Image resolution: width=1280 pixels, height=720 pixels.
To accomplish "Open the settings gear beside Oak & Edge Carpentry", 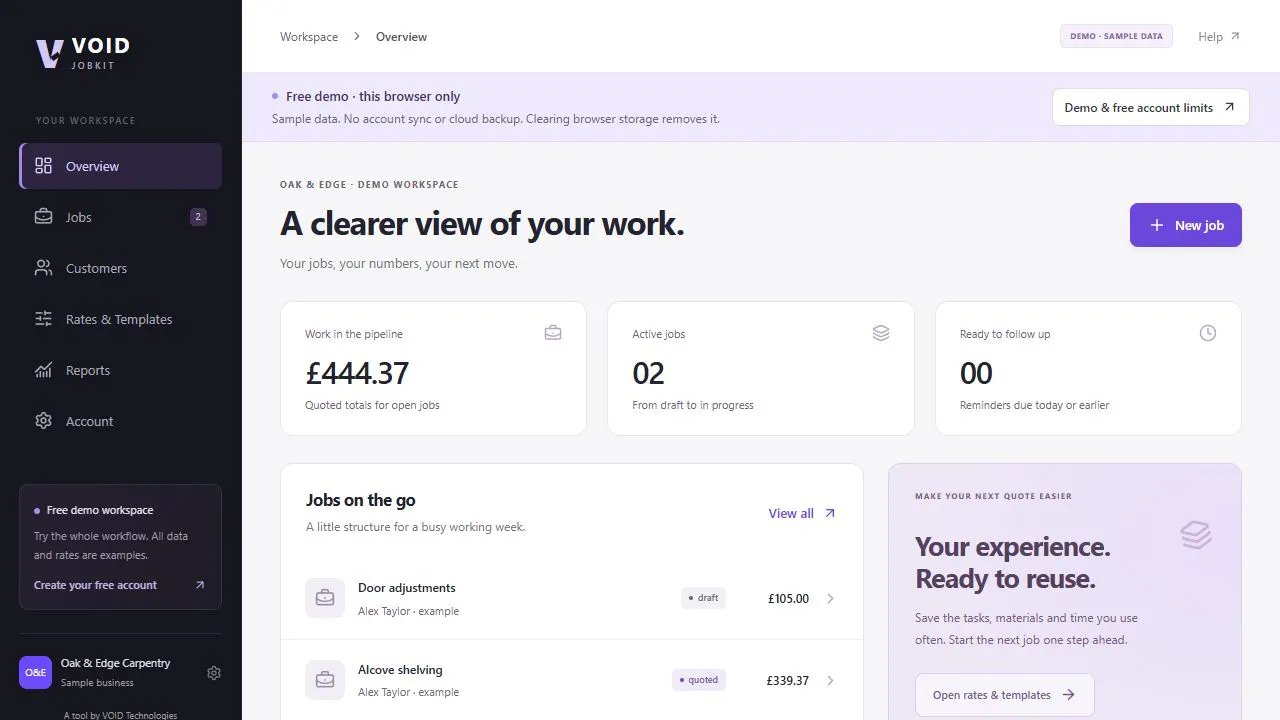I will pos(213,673).
